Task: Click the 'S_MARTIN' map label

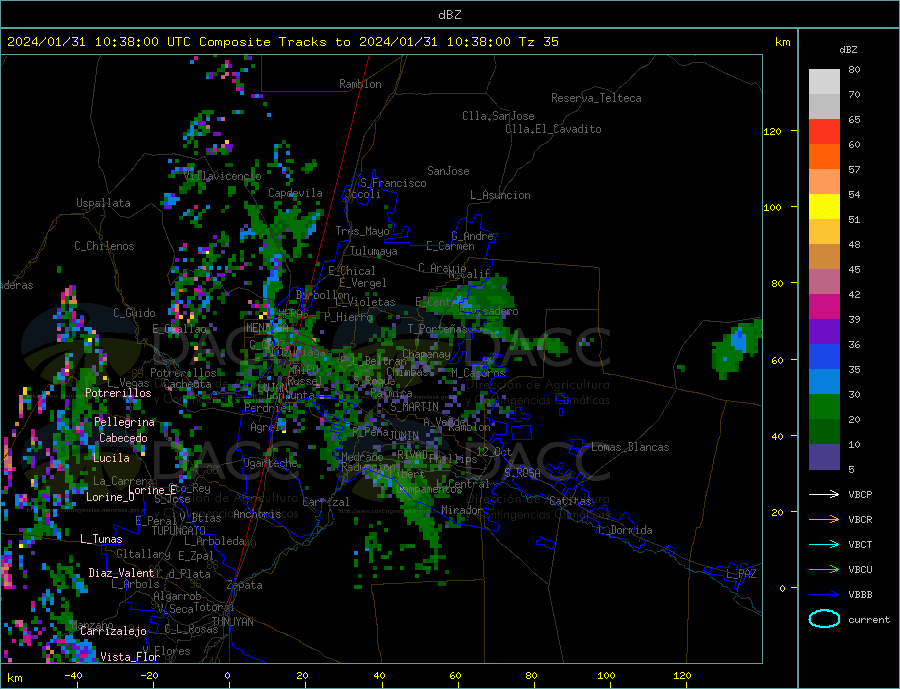Action: 414,407
